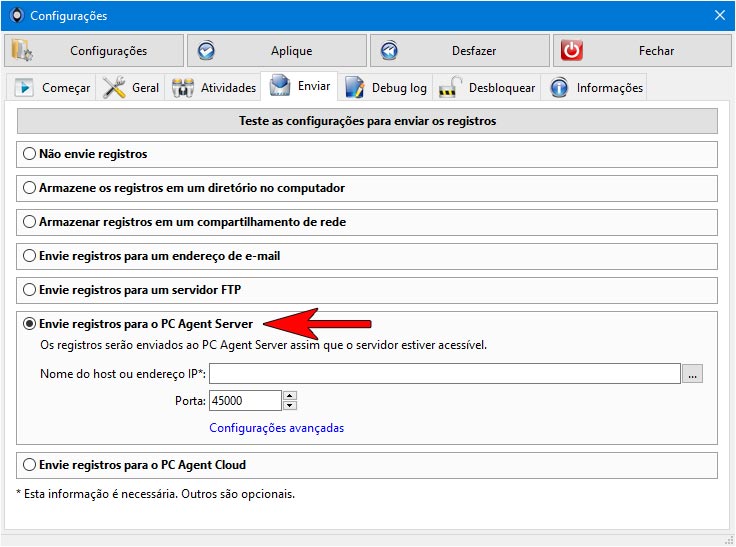Click the Desbloquear padlock icon

pos(451,87)
